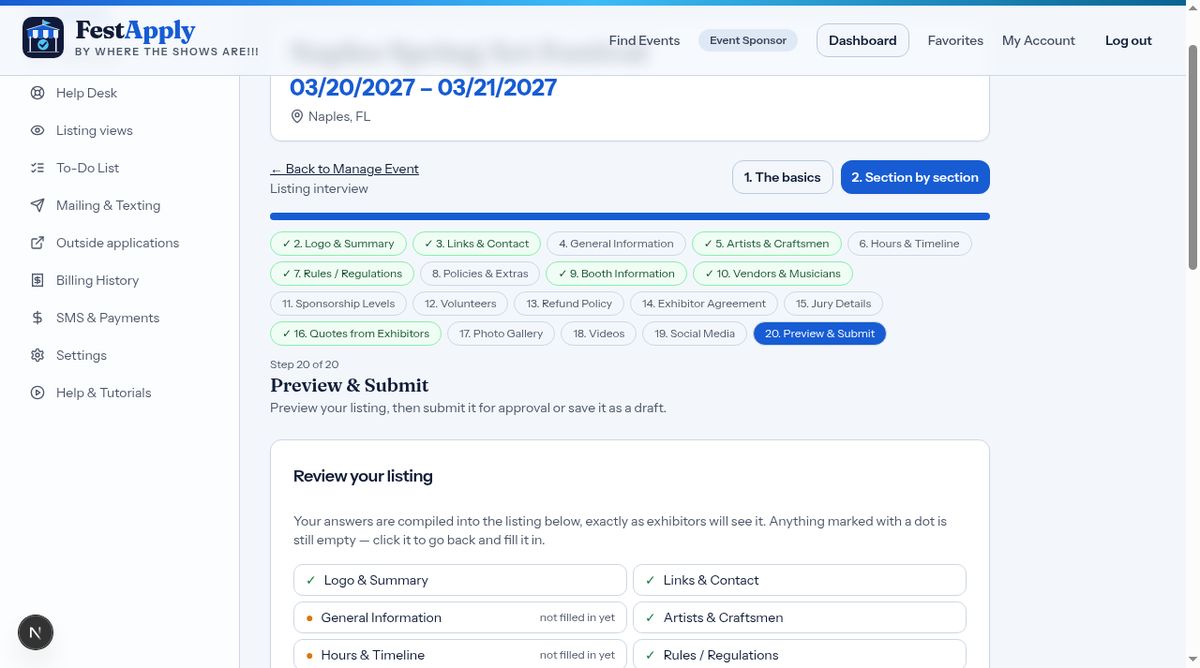Open the Logo & Summary review row
Screen dimensions: 1200x668
point(460,580)
